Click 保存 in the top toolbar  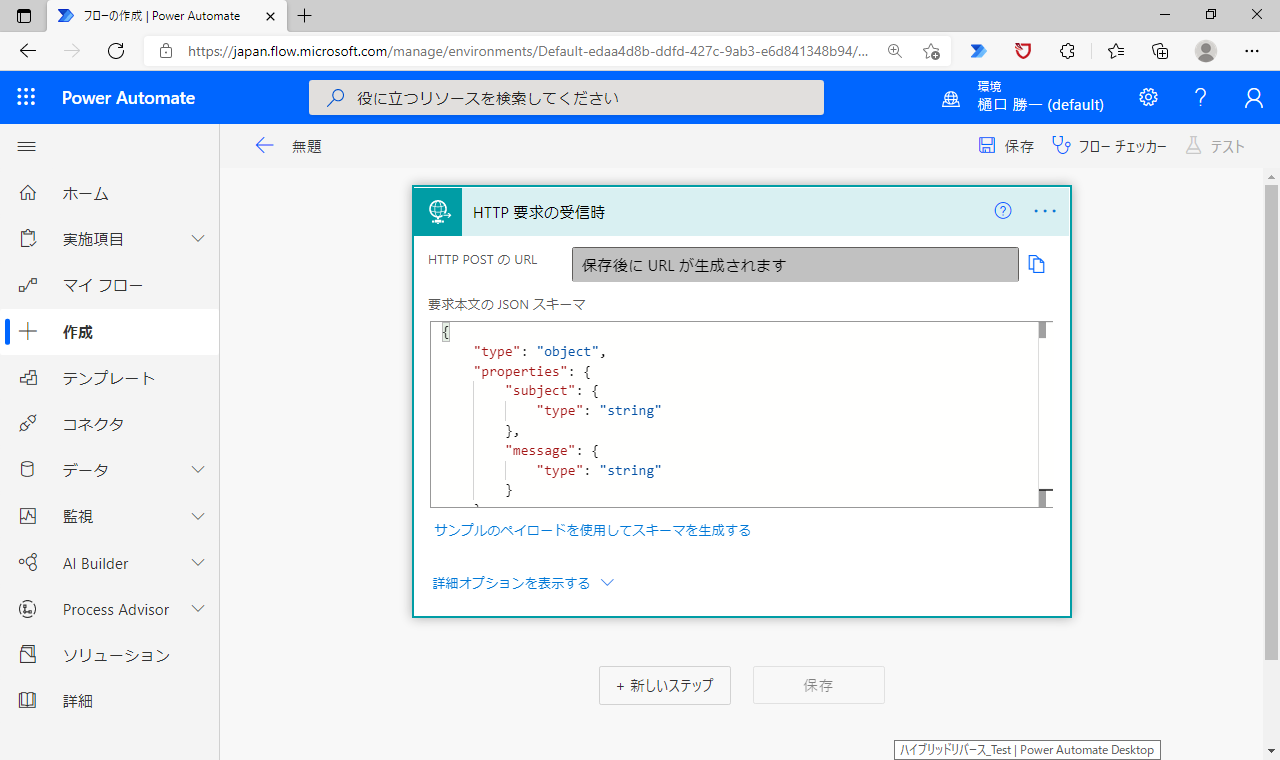(x=1006, y=146)
